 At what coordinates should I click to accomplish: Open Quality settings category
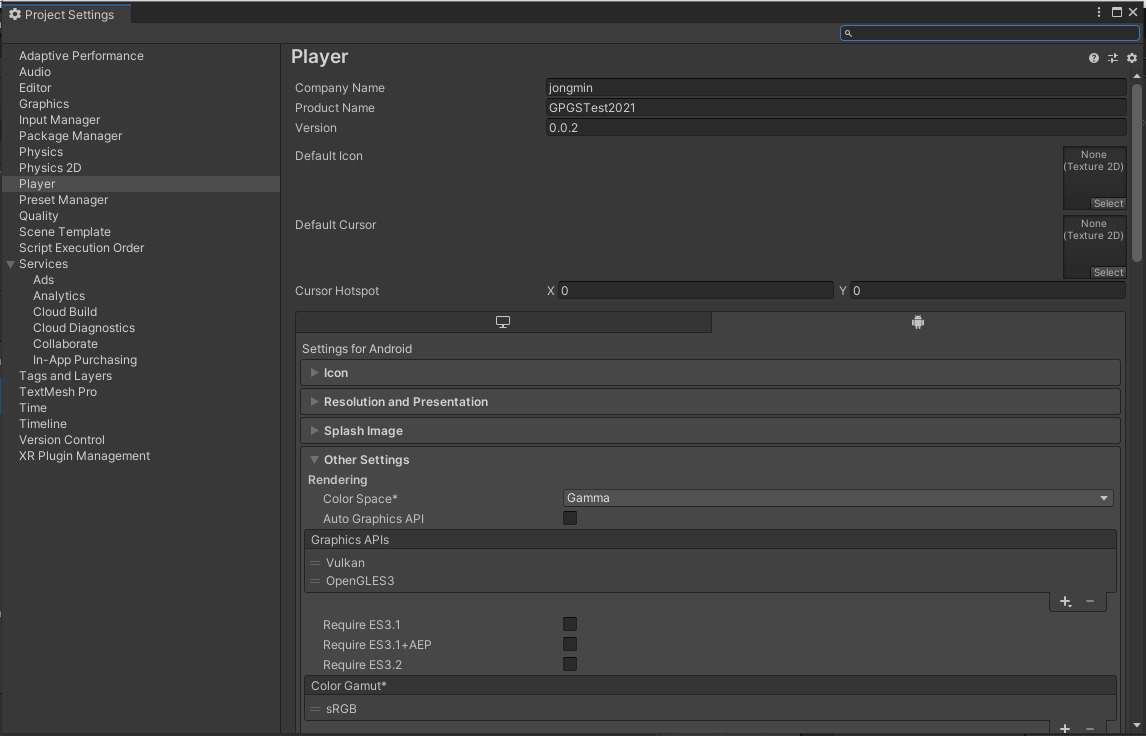tap(39, 216)
